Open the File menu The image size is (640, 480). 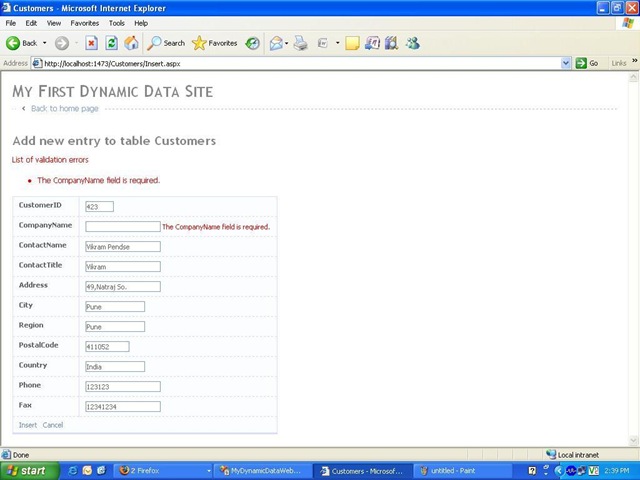click(11, 23)
